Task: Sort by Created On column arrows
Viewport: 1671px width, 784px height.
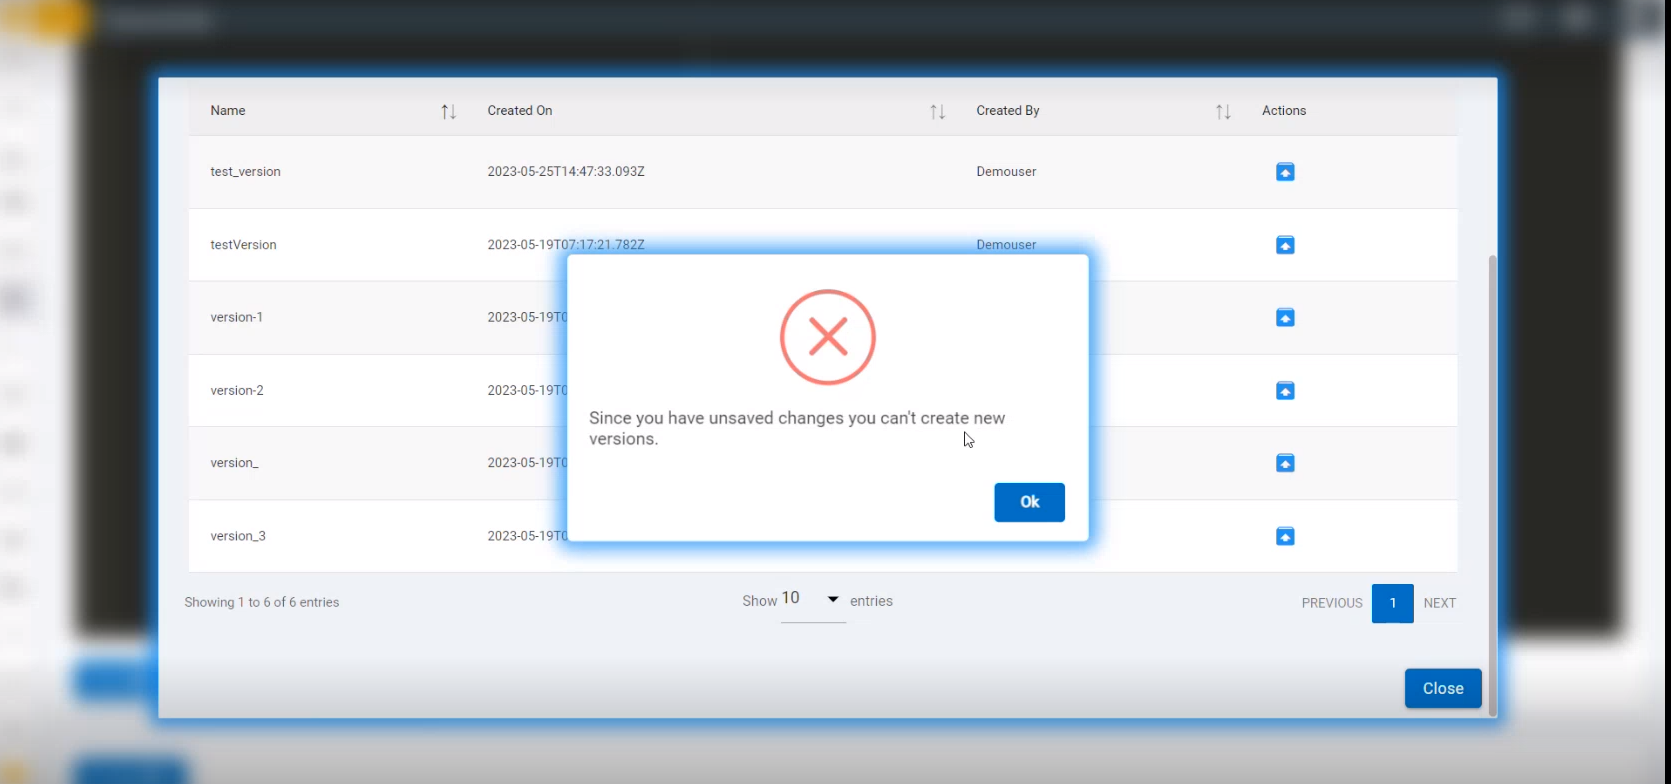Action: point(937,112)
